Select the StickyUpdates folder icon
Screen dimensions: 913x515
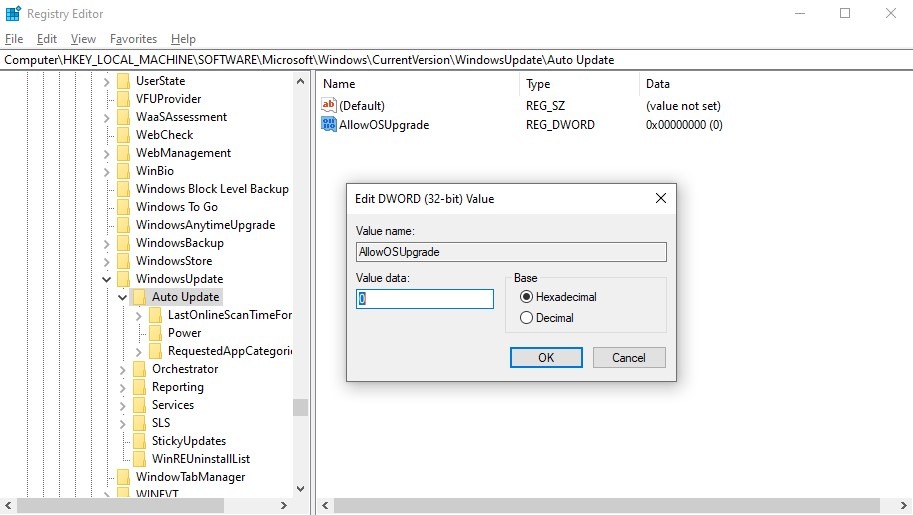(x=139, y=441)
